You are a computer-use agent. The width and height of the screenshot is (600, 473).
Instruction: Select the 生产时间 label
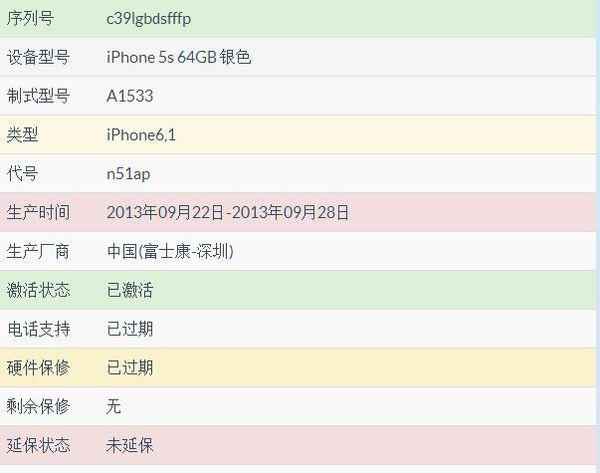click(39, 212)
